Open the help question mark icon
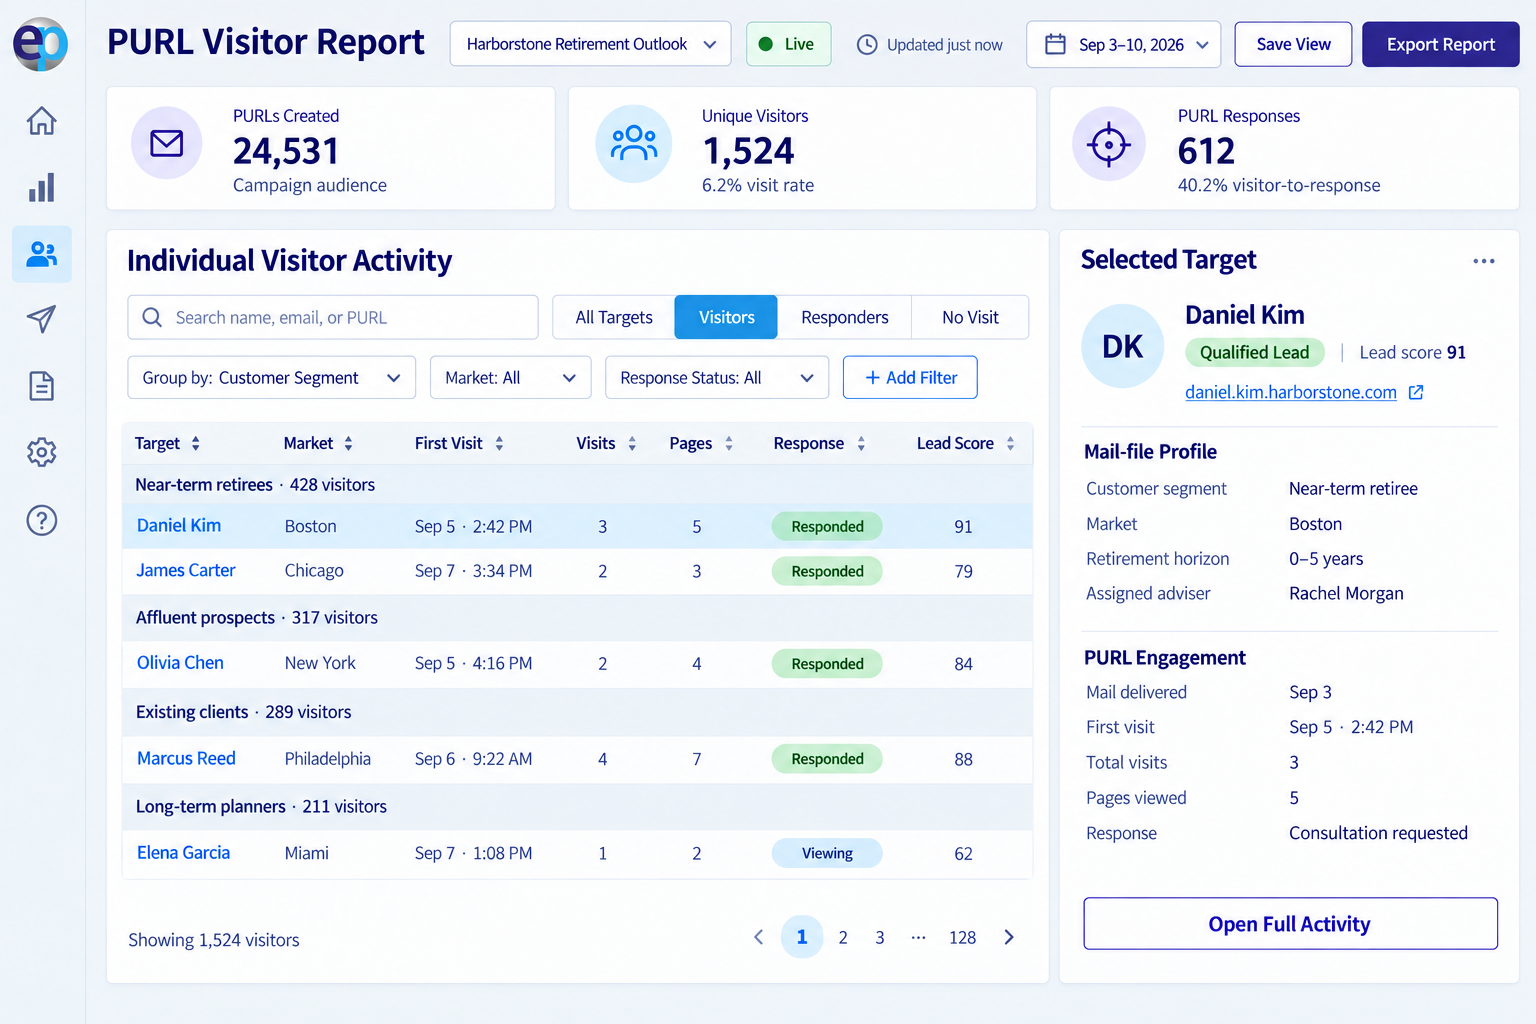The height and width of the screenshot is (1024, 1536). coord(41,520)
